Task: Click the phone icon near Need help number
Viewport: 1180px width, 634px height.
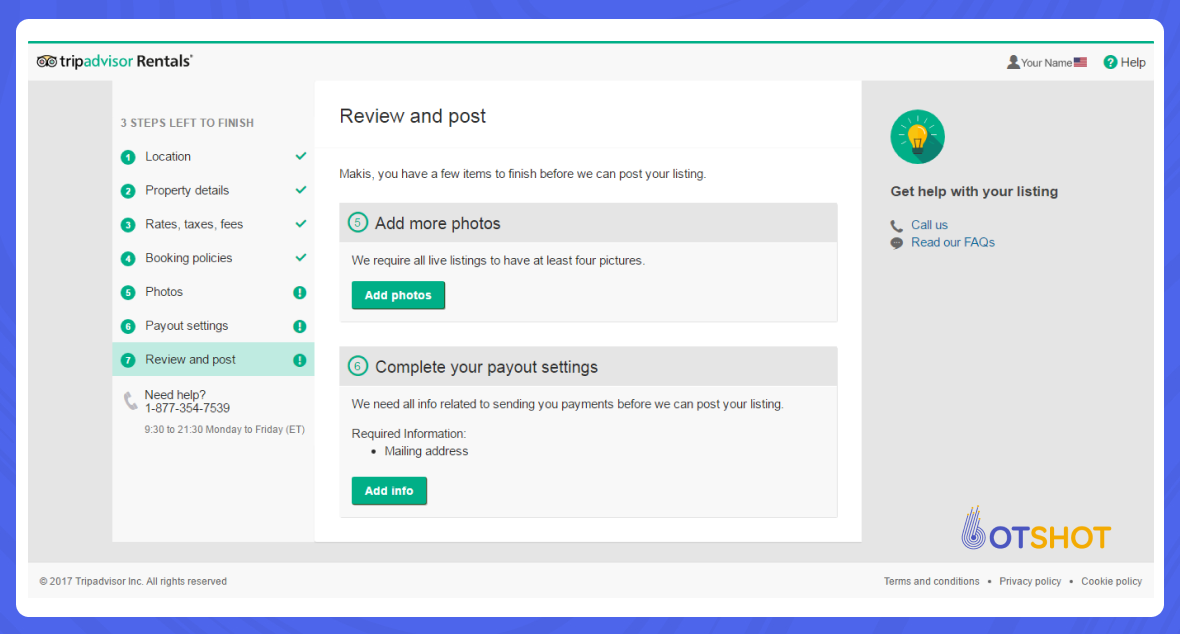Action: (x=130, y=400)
